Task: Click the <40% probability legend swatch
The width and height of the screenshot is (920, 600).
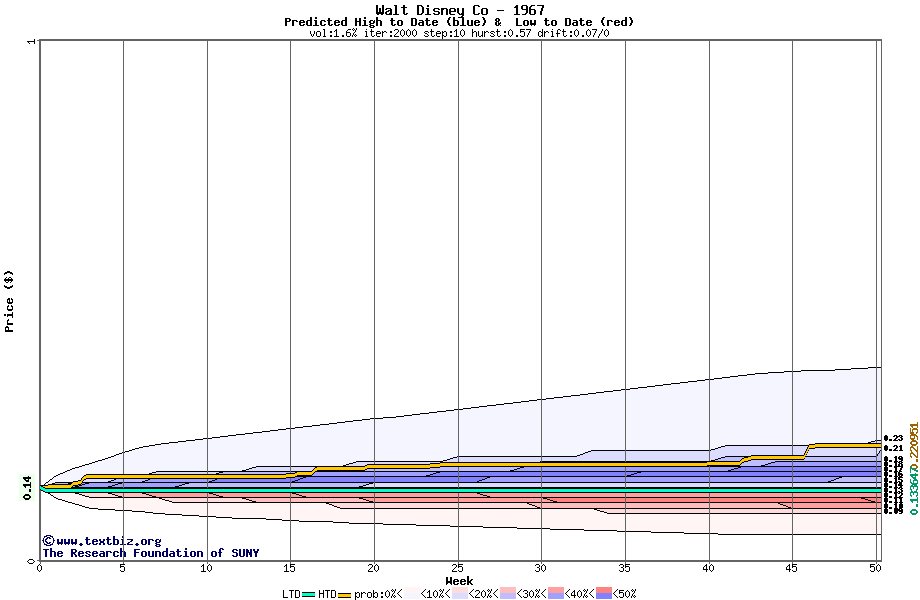Action: [556, 594]
